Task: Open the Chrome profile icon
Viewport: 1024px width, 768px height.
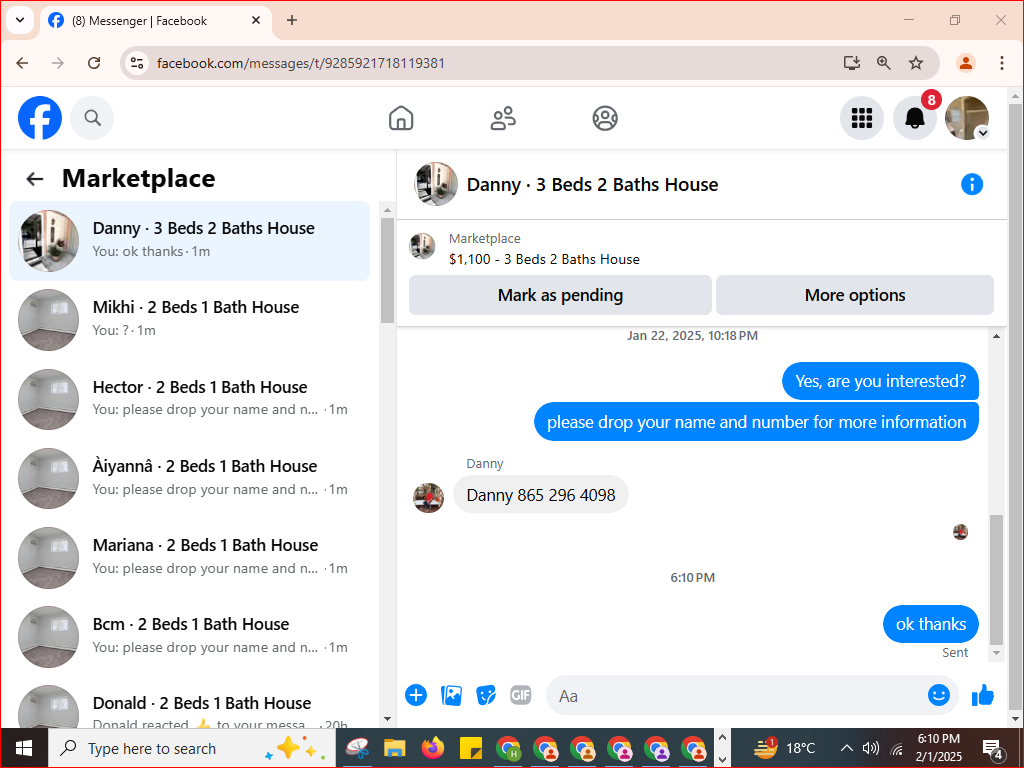Action: 966,63
